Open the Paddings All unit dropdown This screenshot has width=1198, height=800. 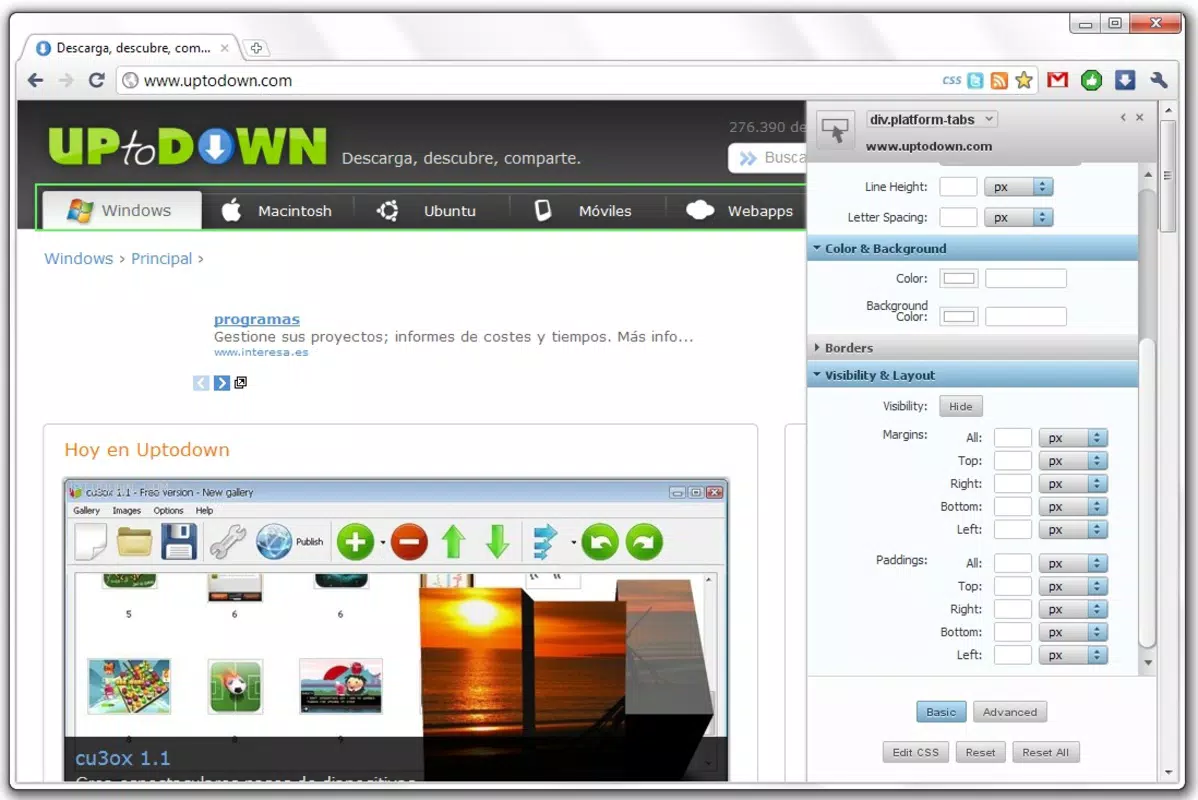(1073, 563)
